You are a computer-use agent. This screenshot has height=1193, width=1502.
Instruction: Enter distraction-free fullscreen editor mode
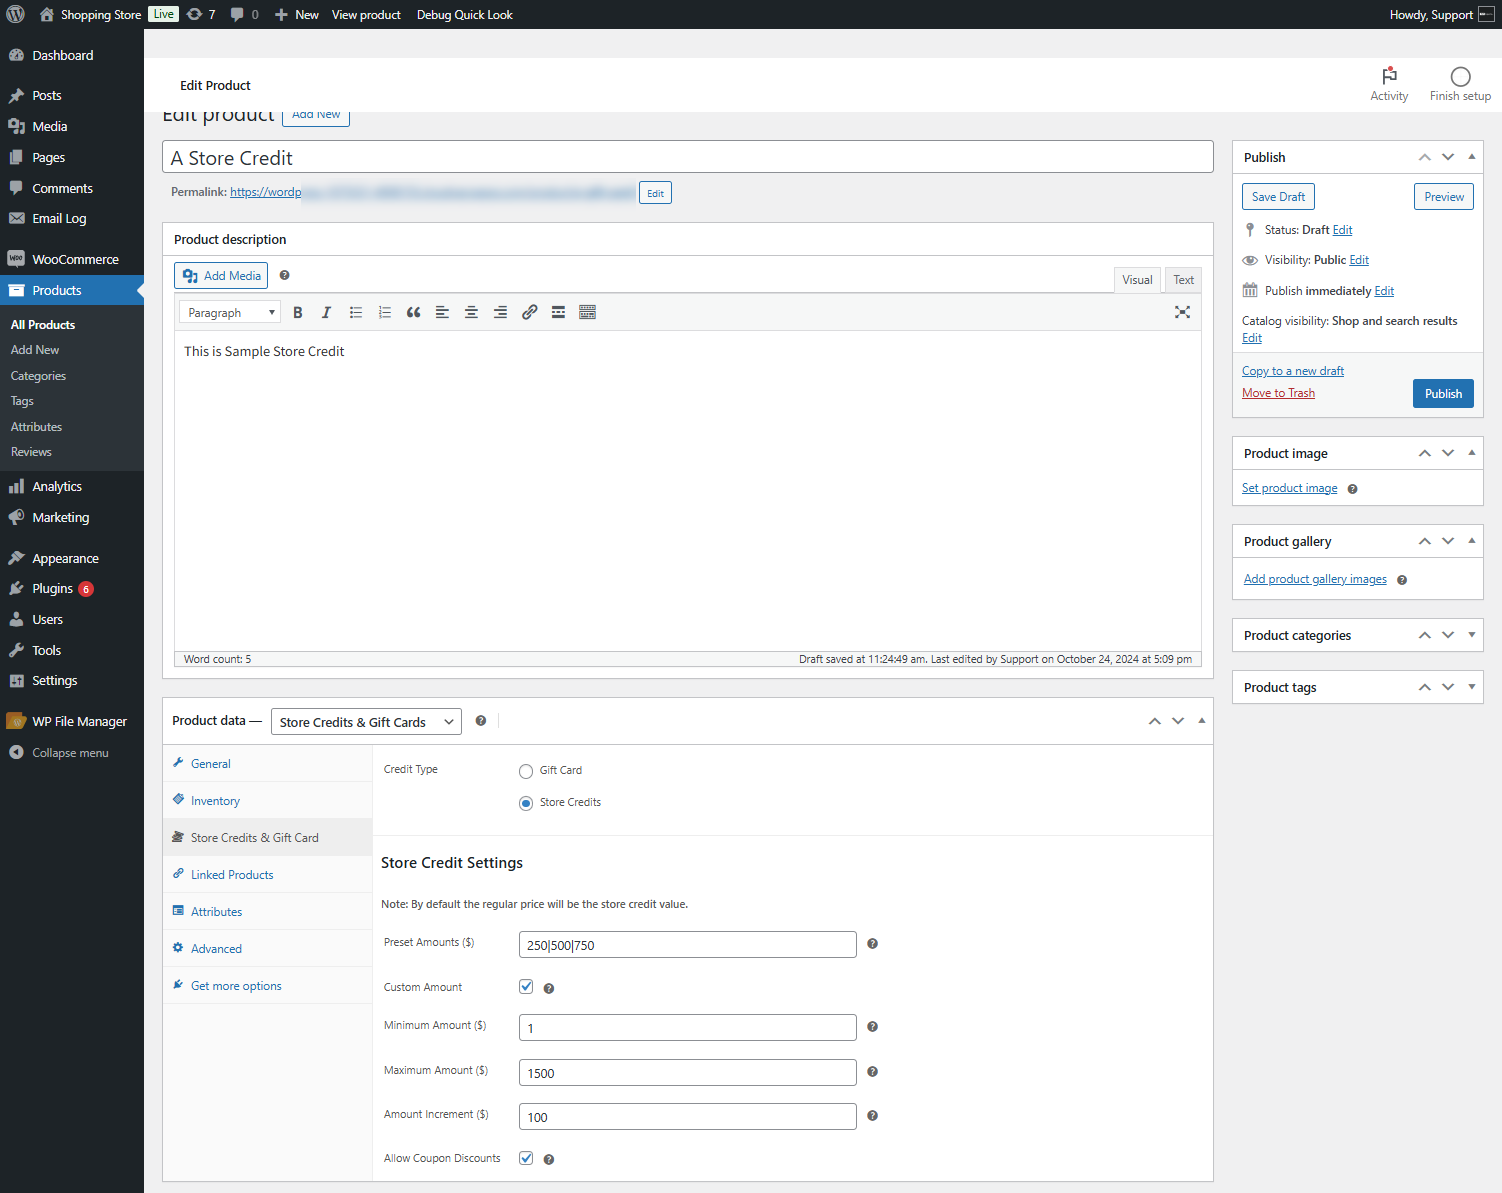coord(1182,312)
